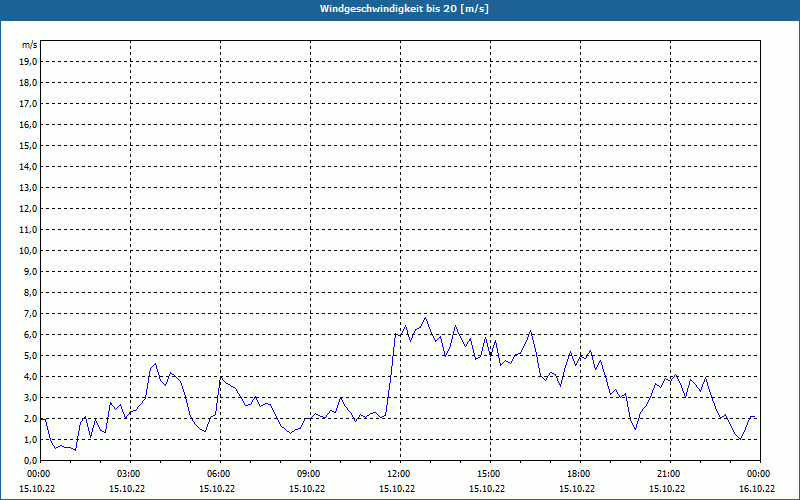Pick the '15.10.22' date under 18:00
800x500 pixels.
[577, 488]
